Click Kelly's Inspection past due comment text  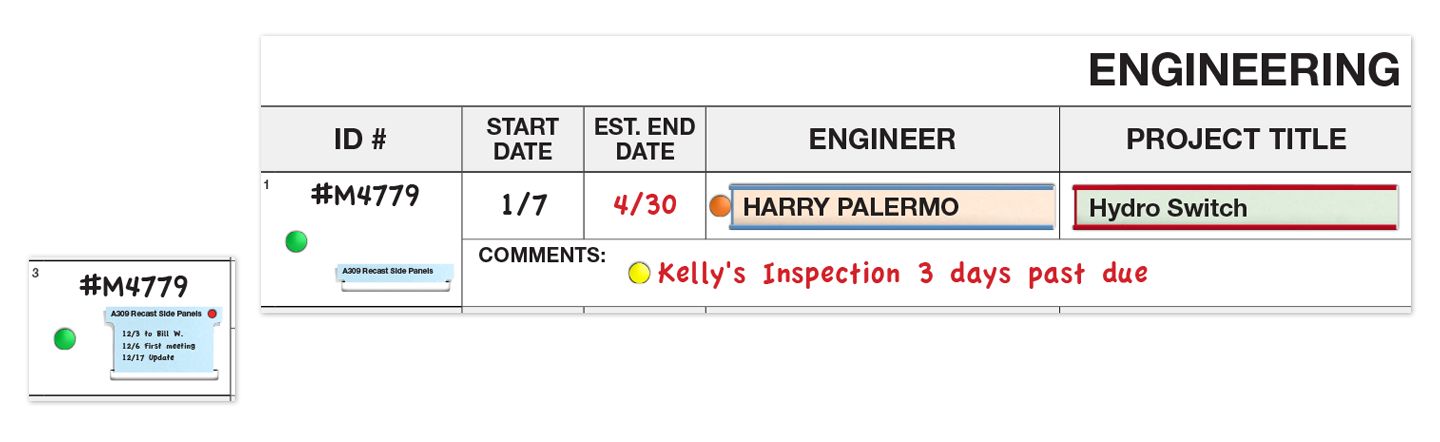coord(902,273)
